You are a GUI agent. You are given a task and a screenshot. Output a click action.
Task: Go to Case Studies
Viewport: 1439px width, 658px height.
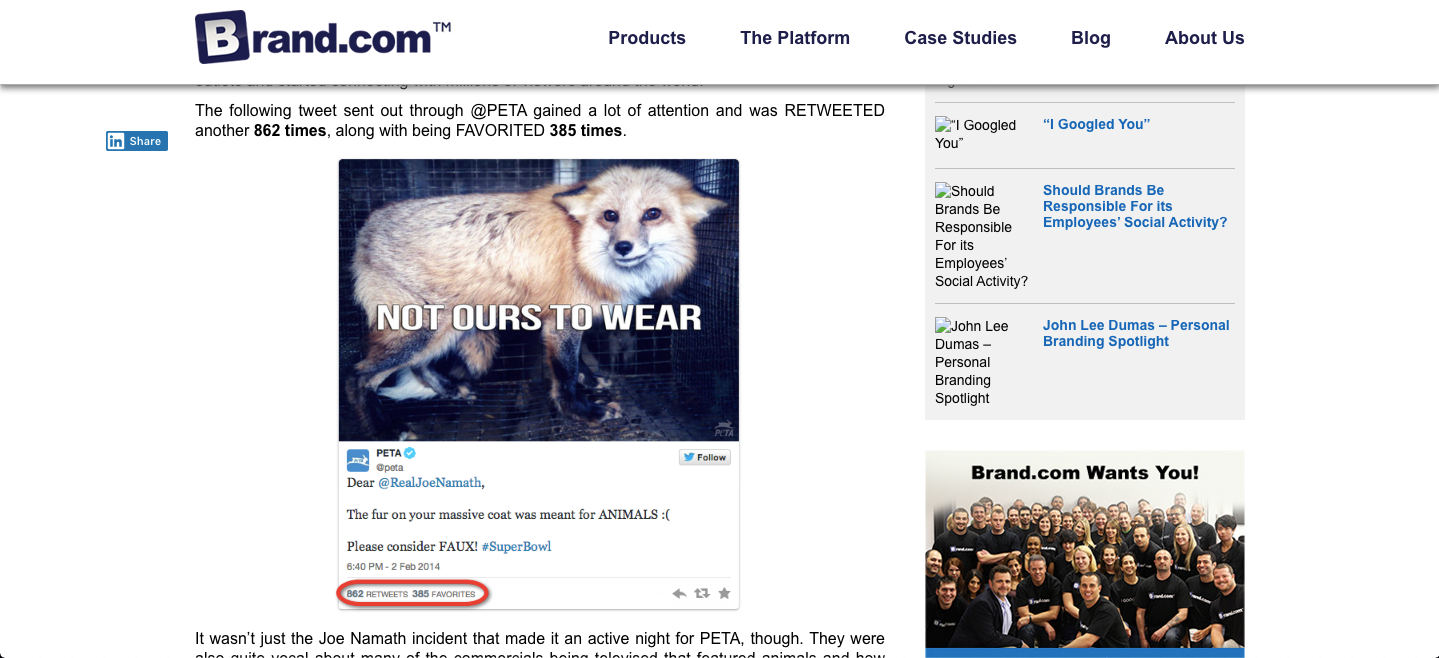click(960, 38)
